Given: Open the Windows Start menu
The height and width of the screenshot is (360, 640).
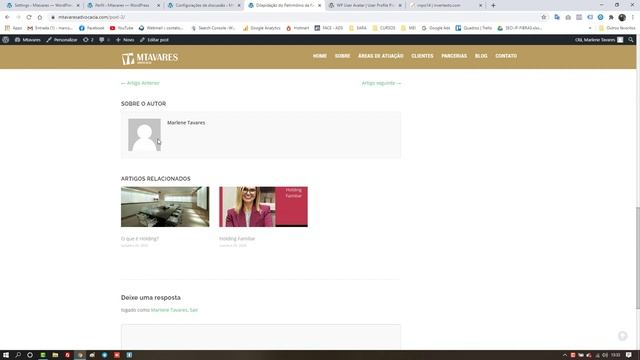Looking at the screenshot, I should [6, 355].
